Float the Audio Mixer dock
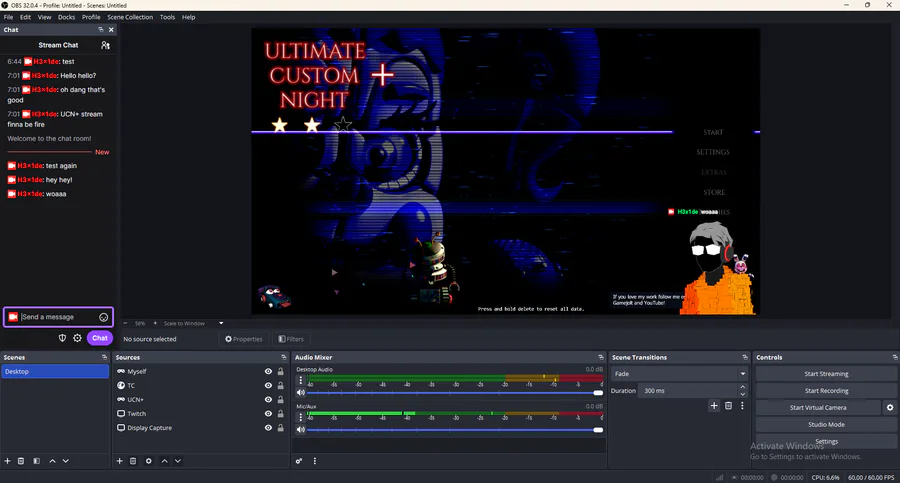The height and width of the screenshot is (483, 900). tap(601, 357)
